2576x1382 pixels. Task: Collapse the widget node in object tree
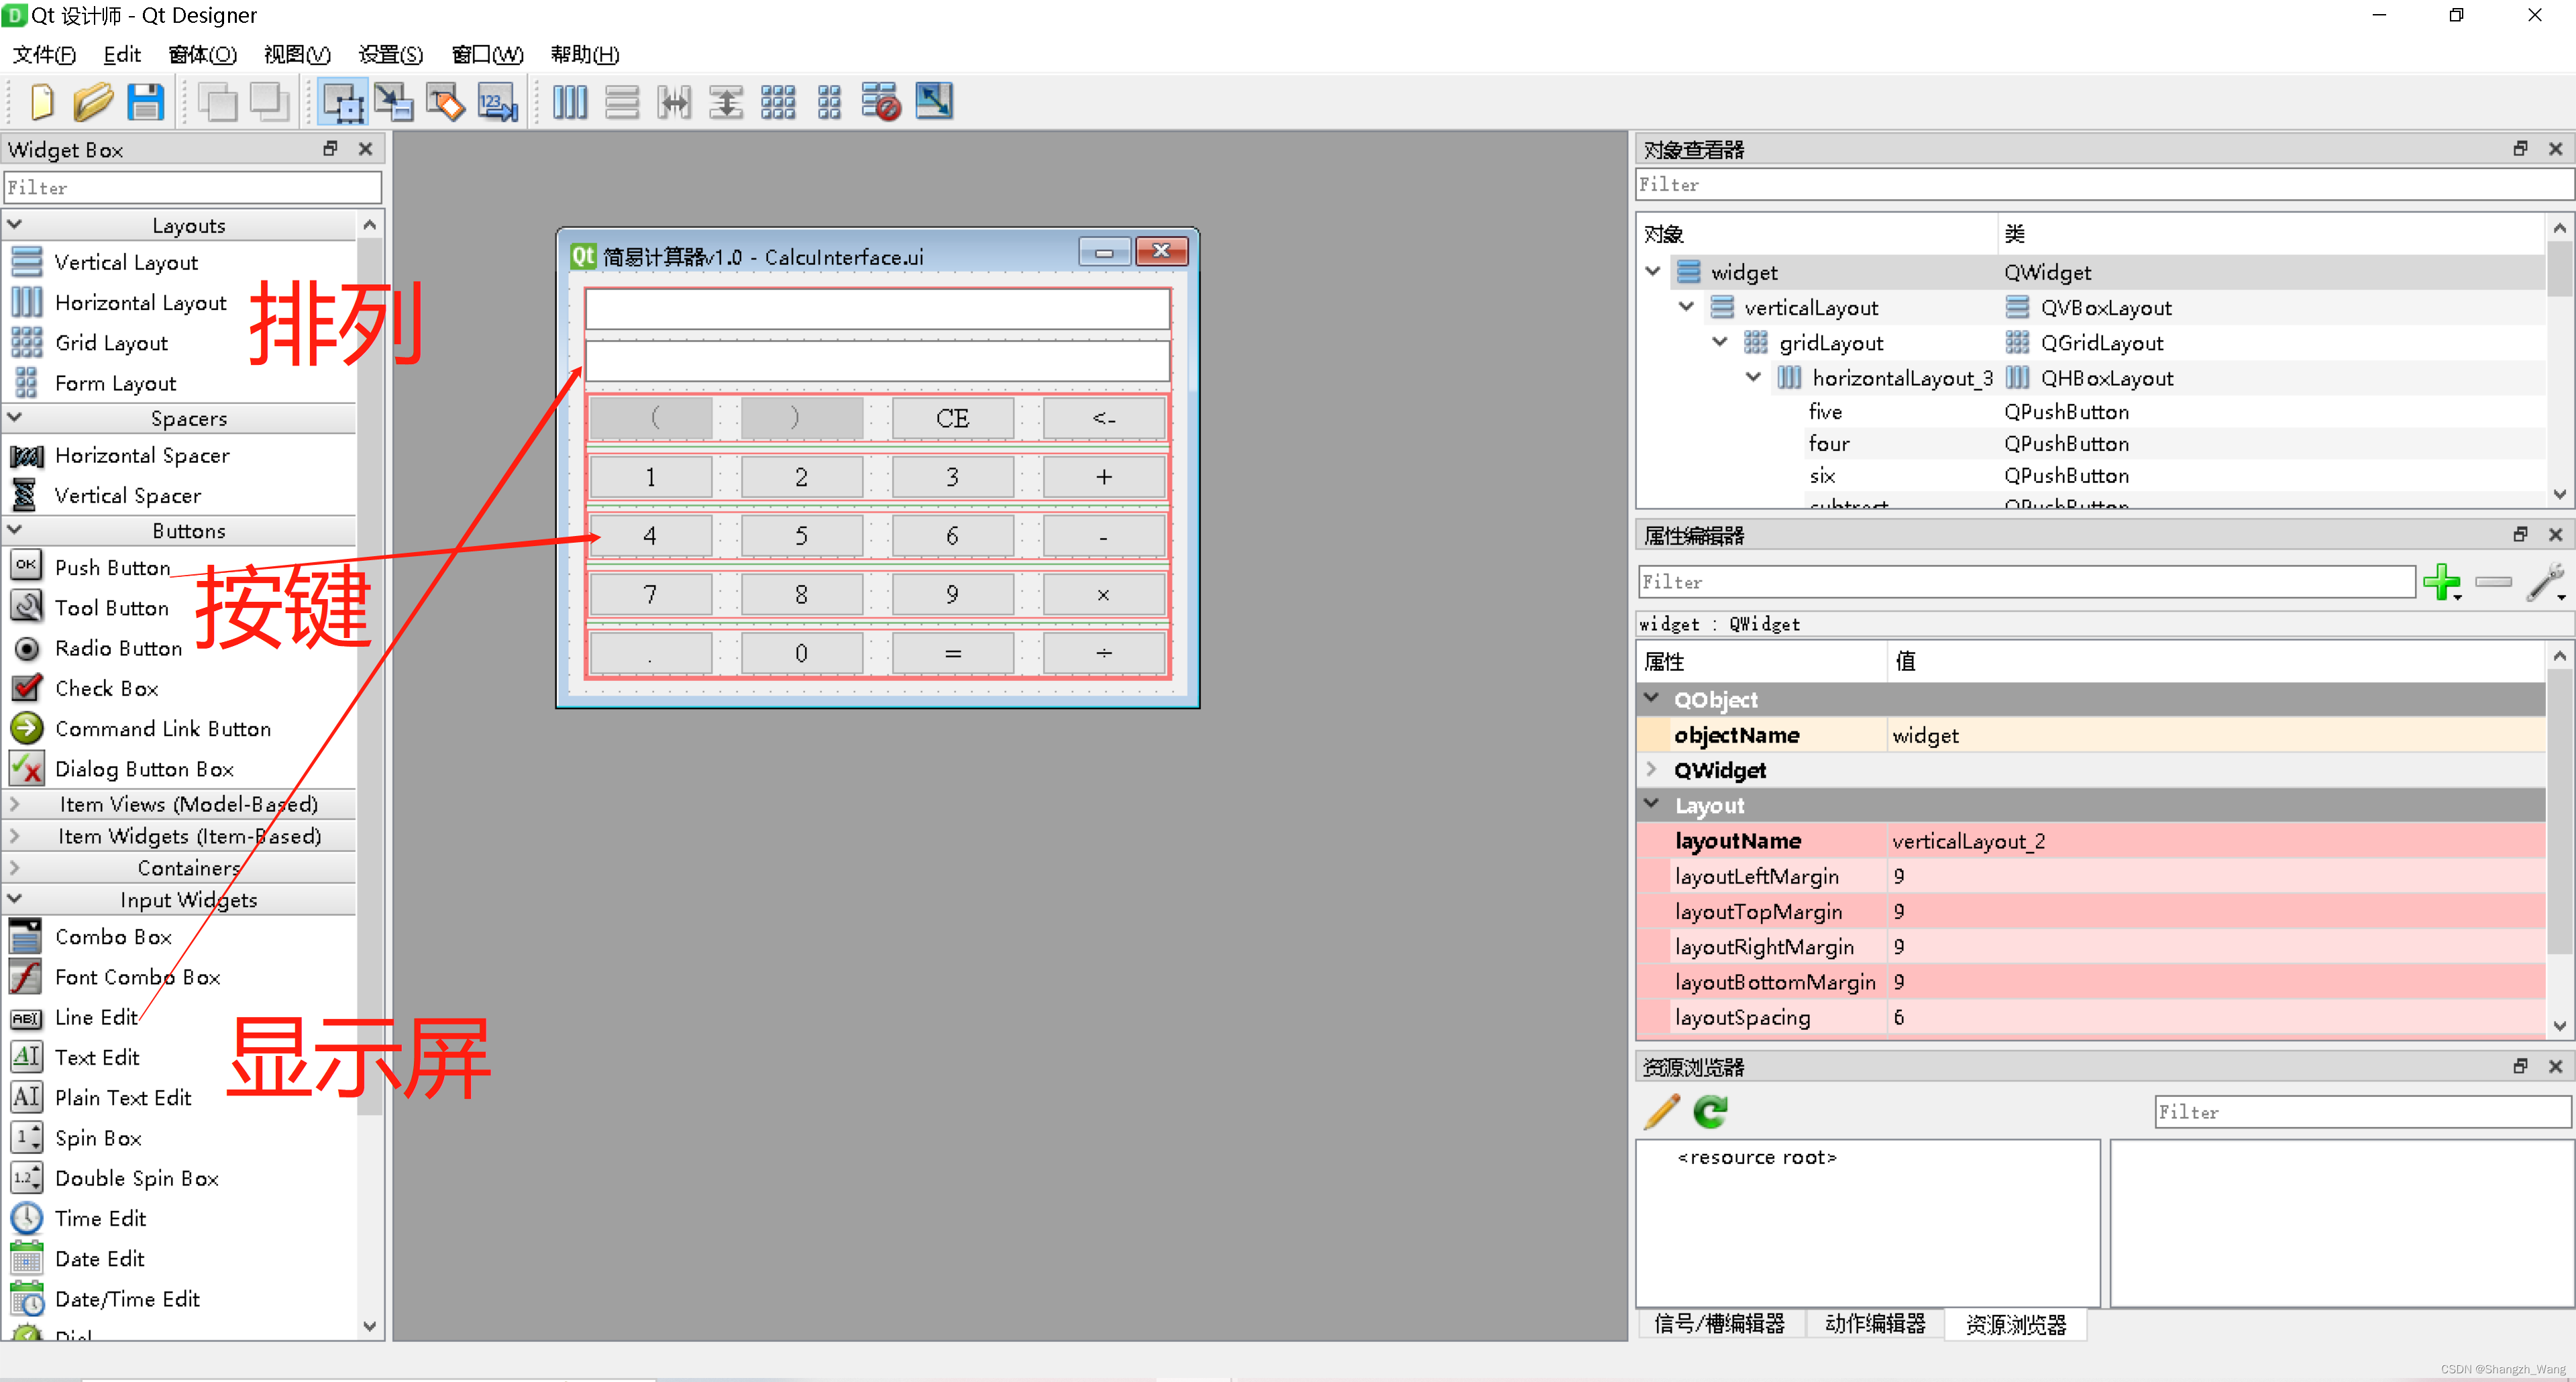(1653, 272)
